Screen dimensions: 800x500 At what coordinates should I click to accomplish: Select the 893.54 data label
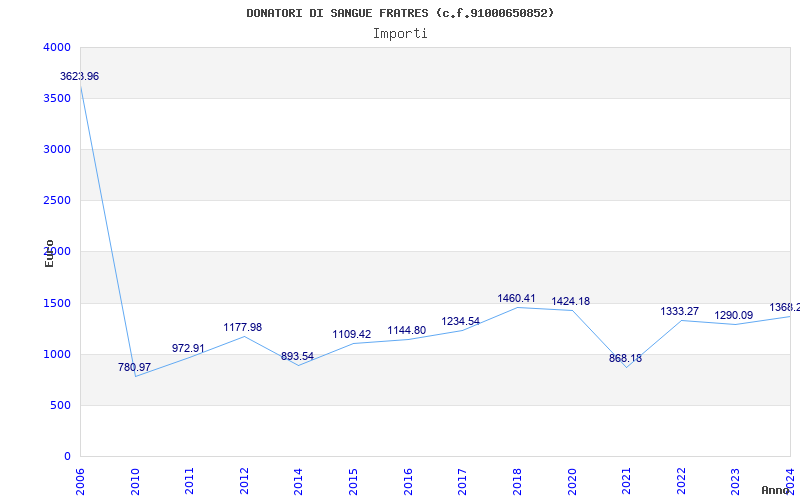(297, 357)
